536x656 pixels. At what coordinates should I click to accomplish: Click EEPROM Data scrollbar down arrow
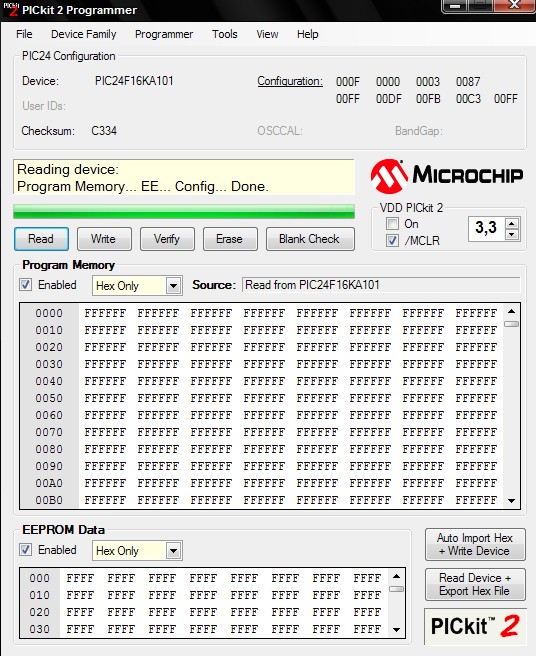(x=397, y=630)
